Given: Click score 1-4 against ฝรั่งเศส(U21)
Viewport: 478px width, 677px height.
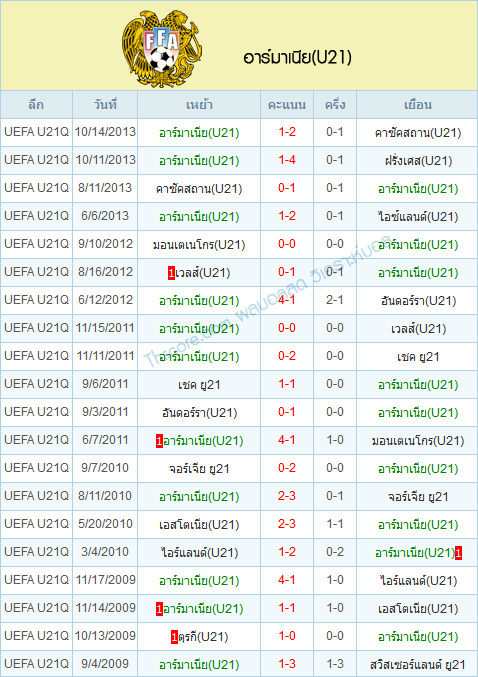Looking at the screenshot, I should click(287, 160).
